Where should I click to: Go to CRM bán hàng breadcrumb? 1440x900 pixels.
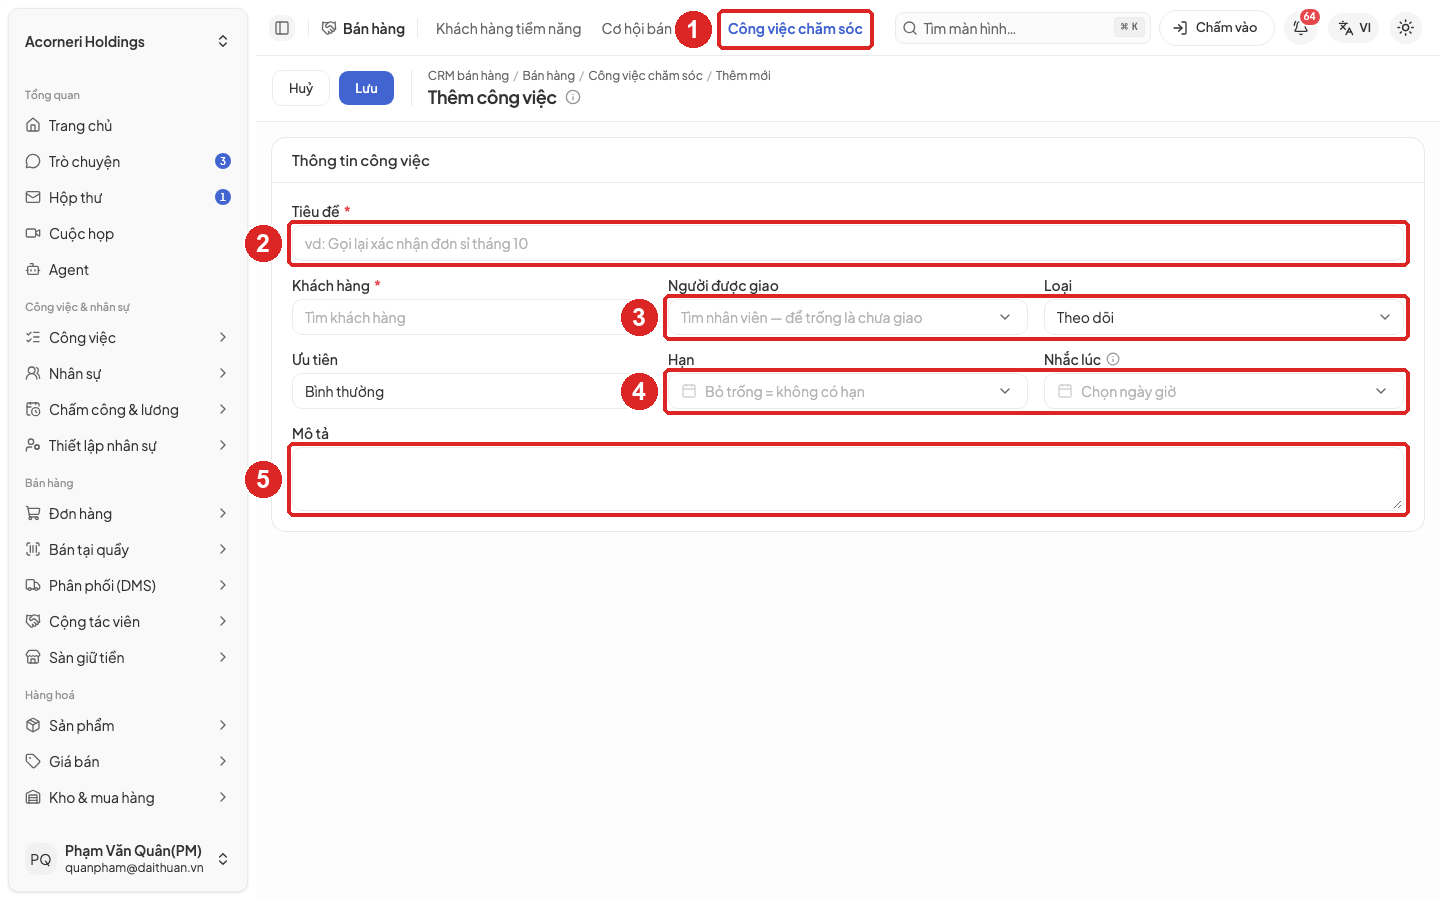click(468, 75)
